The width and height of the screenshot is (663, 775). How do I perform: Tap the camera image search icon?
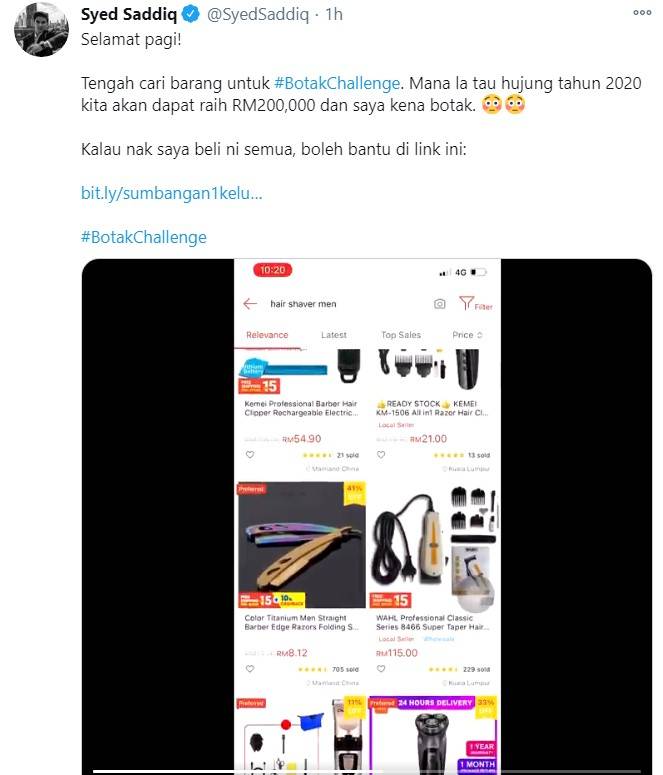tap(439, 304)
